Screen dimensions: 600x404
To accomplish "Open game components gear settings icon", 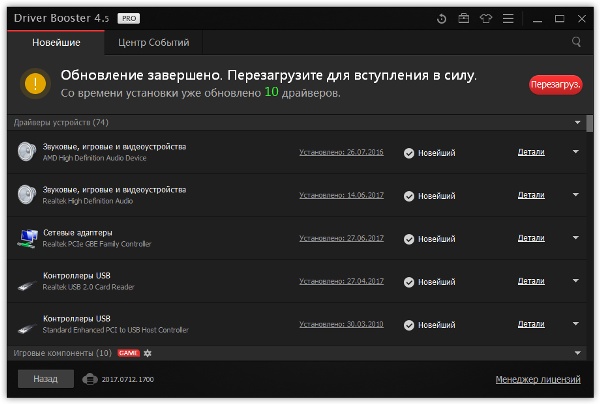I will (148, 353).
